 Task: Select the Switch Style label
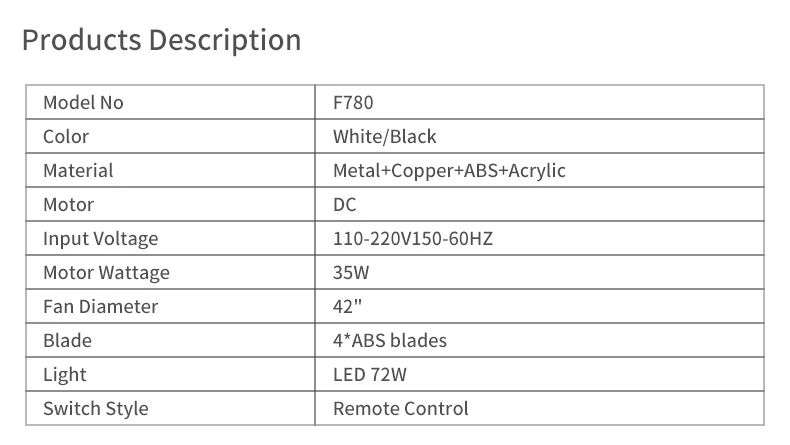[x=96, y=409]
